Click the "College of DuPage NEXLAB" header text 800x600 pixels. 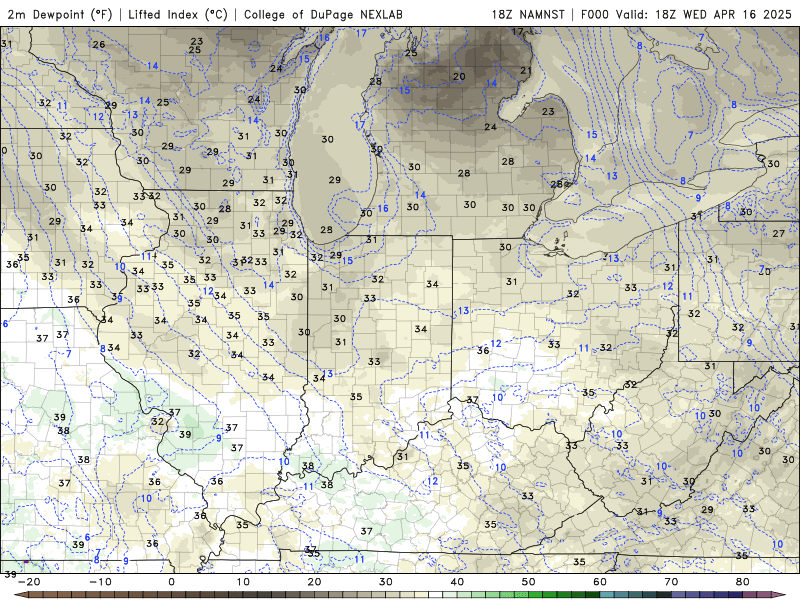click(323, 14)
